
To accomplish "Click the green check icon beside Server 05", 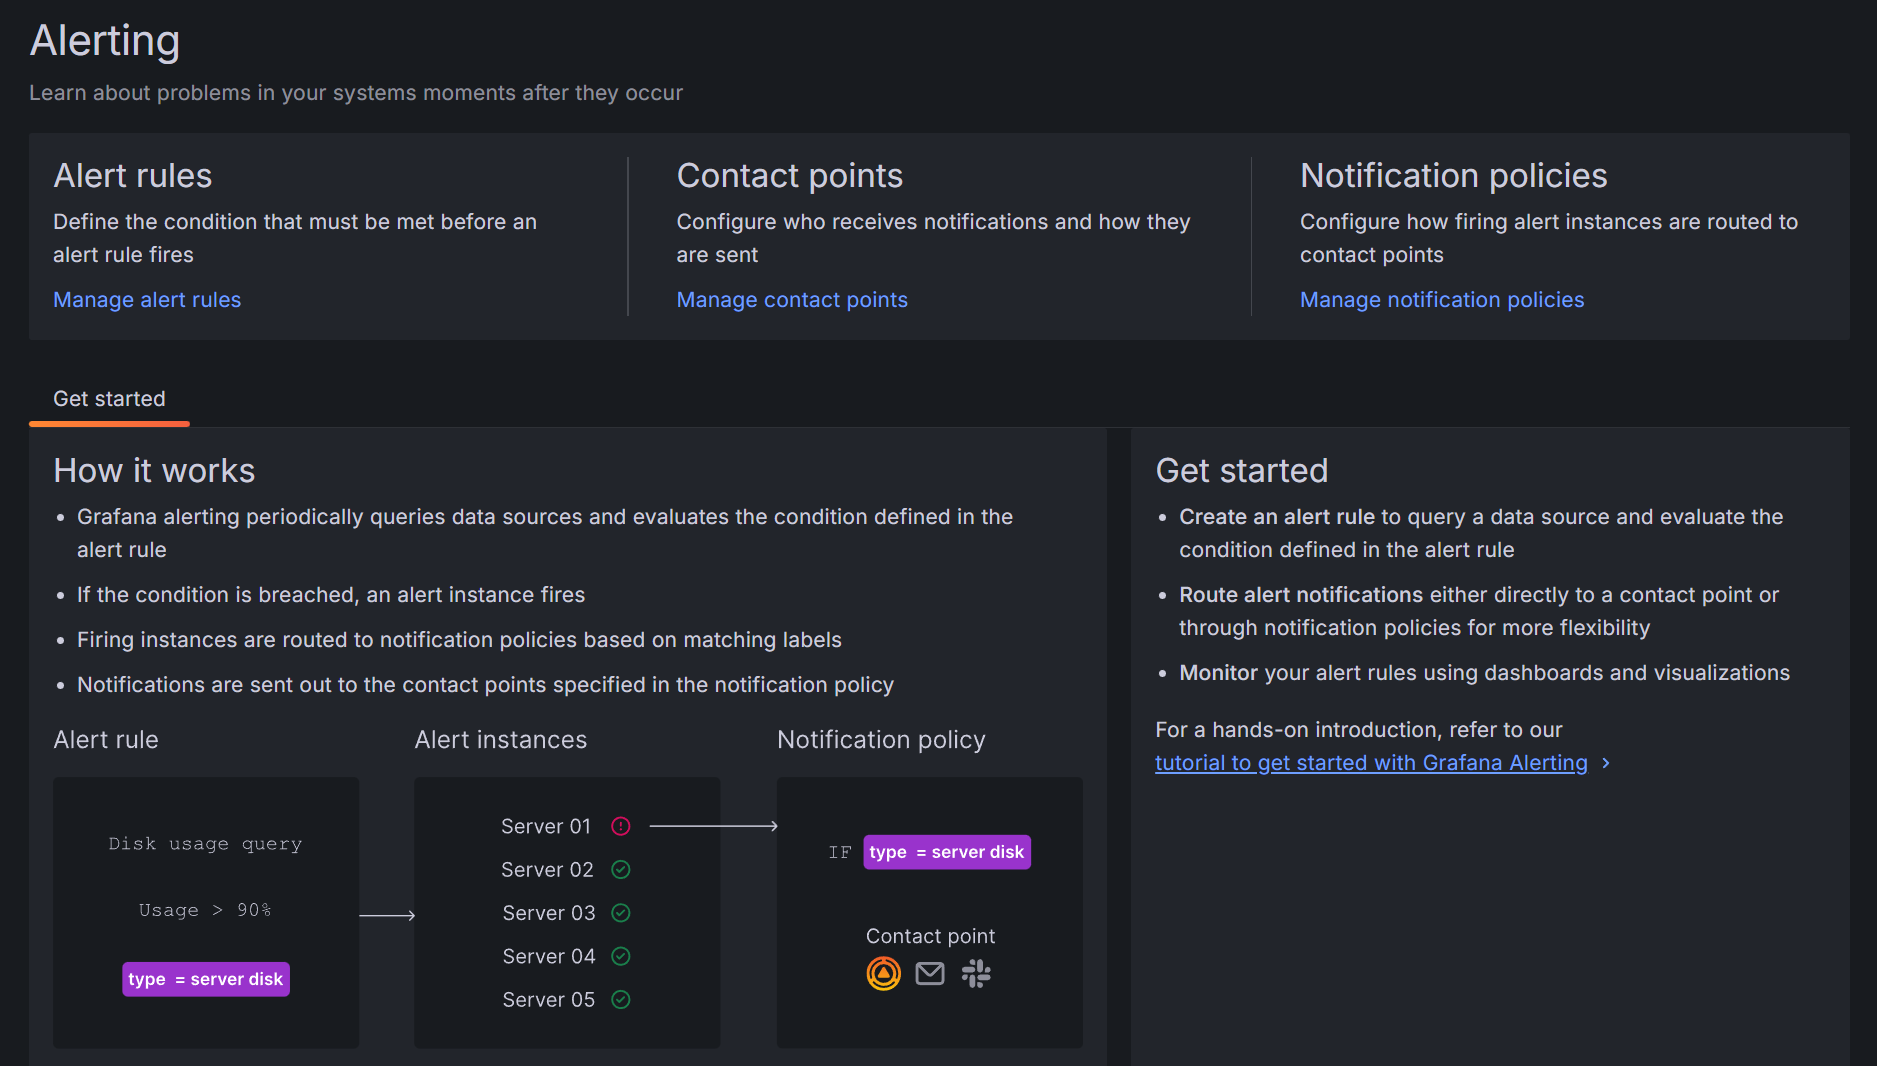I will (x=621, y=1000).
